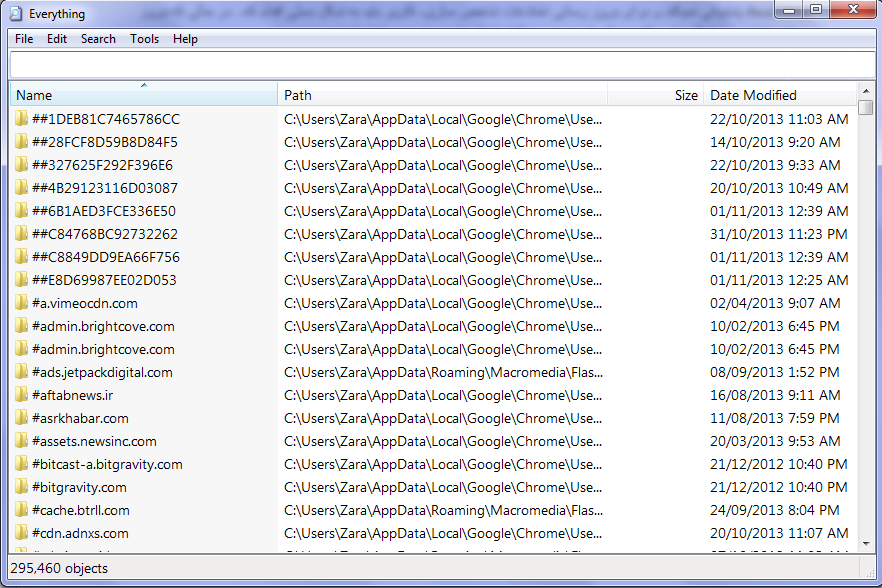Click the vertical scrollbar thumb

point(866,107)
